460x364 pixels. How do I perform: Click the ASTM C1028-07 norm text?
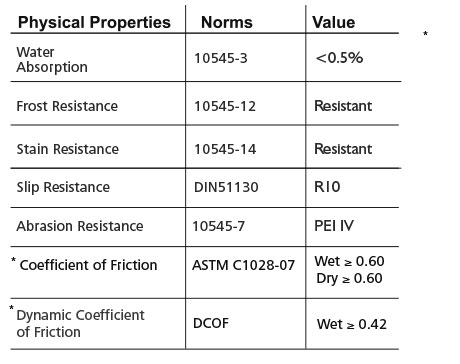[x=243, y=265]
